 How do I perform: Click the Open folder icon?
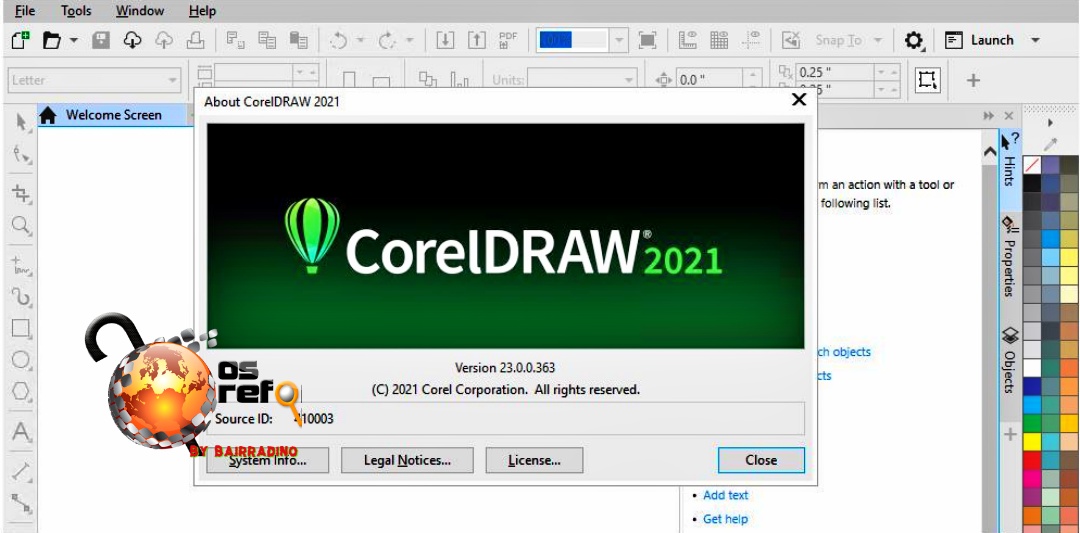(52, 41)
